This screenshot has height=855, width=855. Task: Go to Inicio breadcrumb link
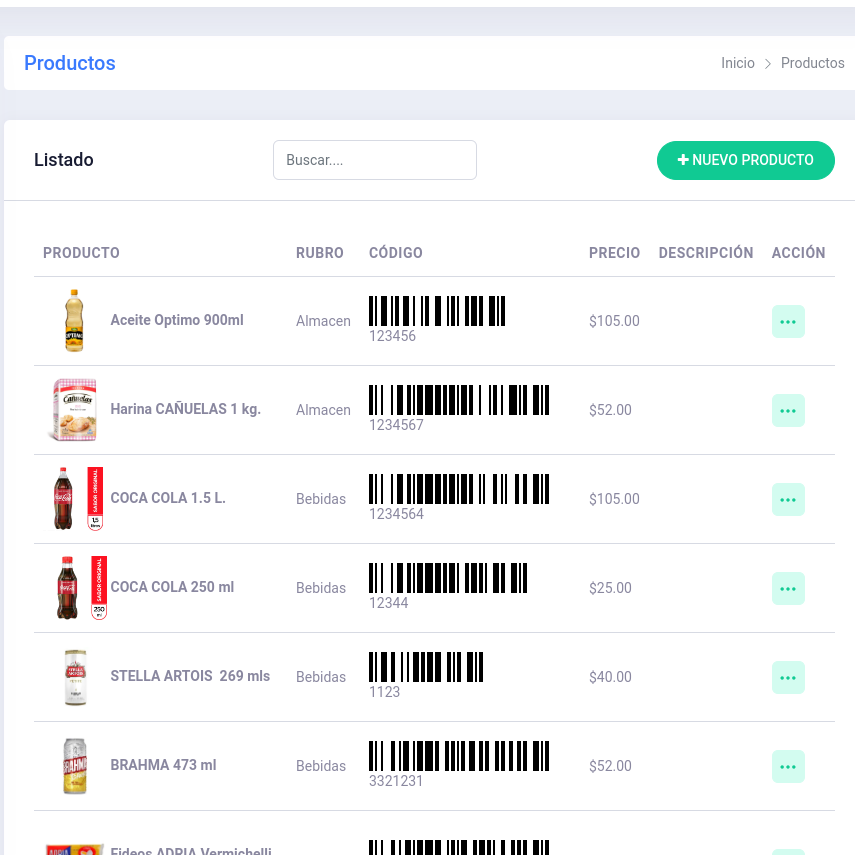(x=737, y=63)
